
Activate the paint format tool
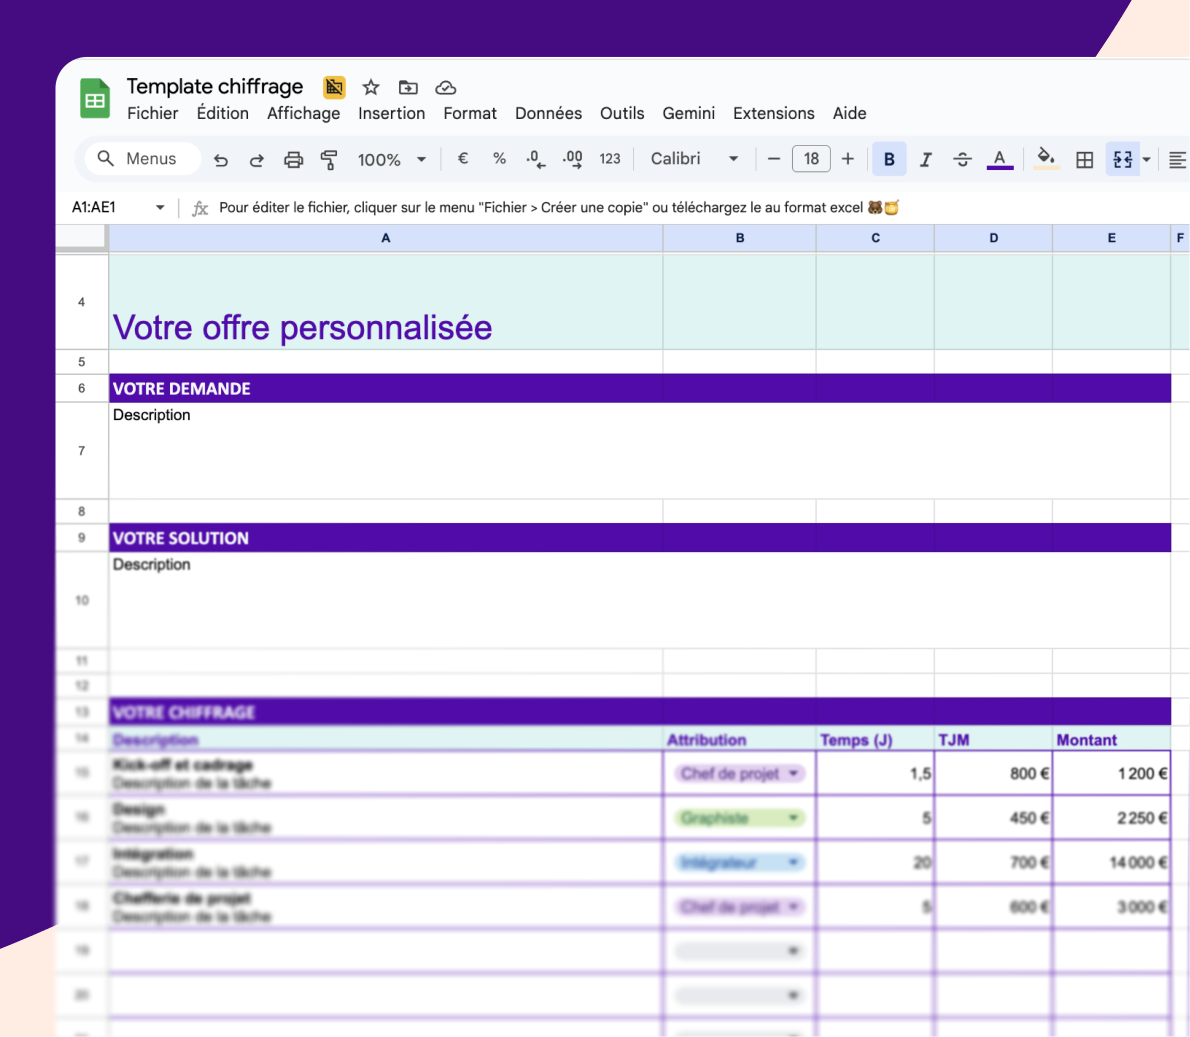point(329,159)
